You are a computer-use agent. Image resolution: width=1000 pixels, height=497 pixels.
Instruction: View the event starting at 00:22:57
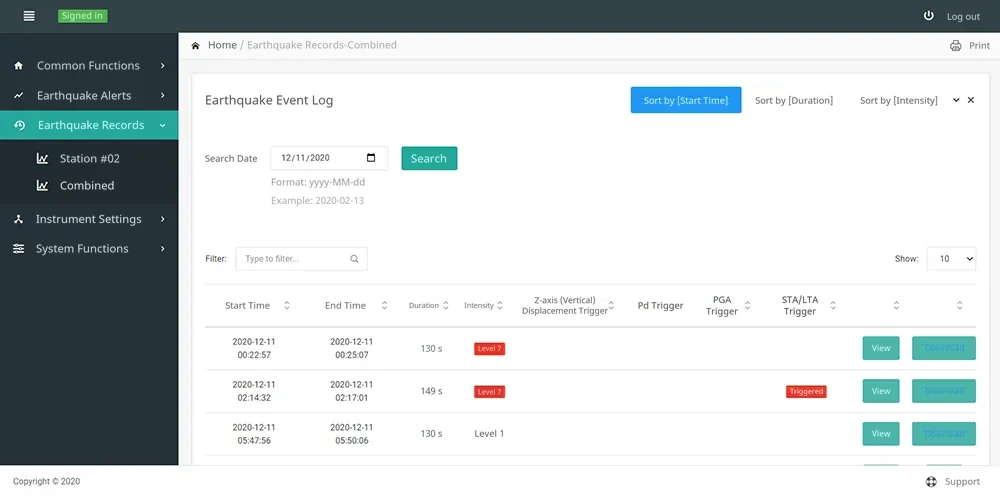pyautogui.click(x=881, y=348)
